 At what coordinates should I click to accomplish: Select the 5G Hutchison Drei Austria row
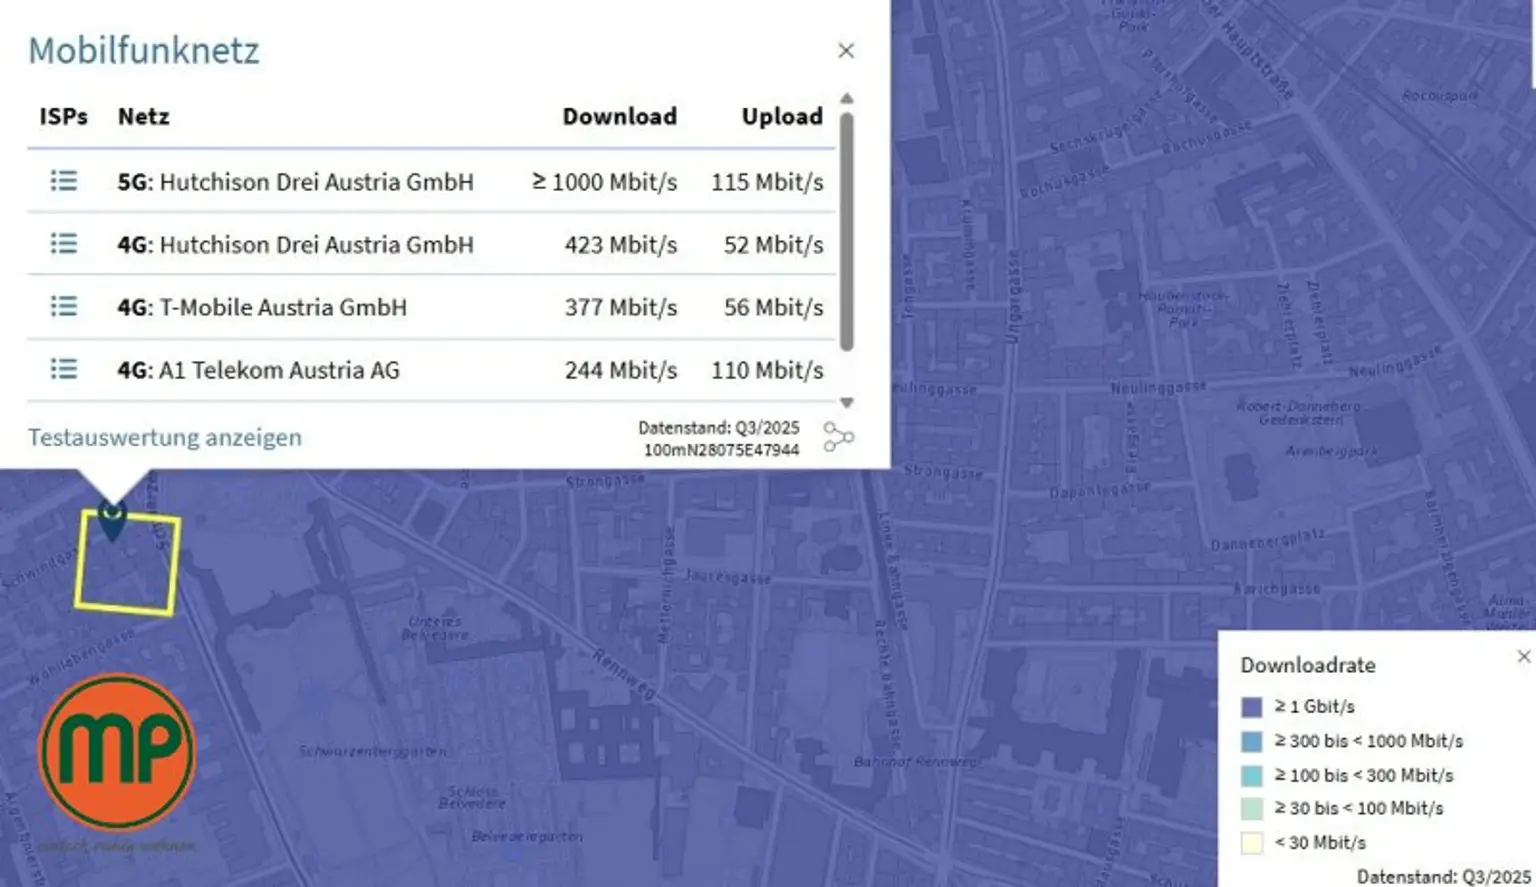pos(431,181)
